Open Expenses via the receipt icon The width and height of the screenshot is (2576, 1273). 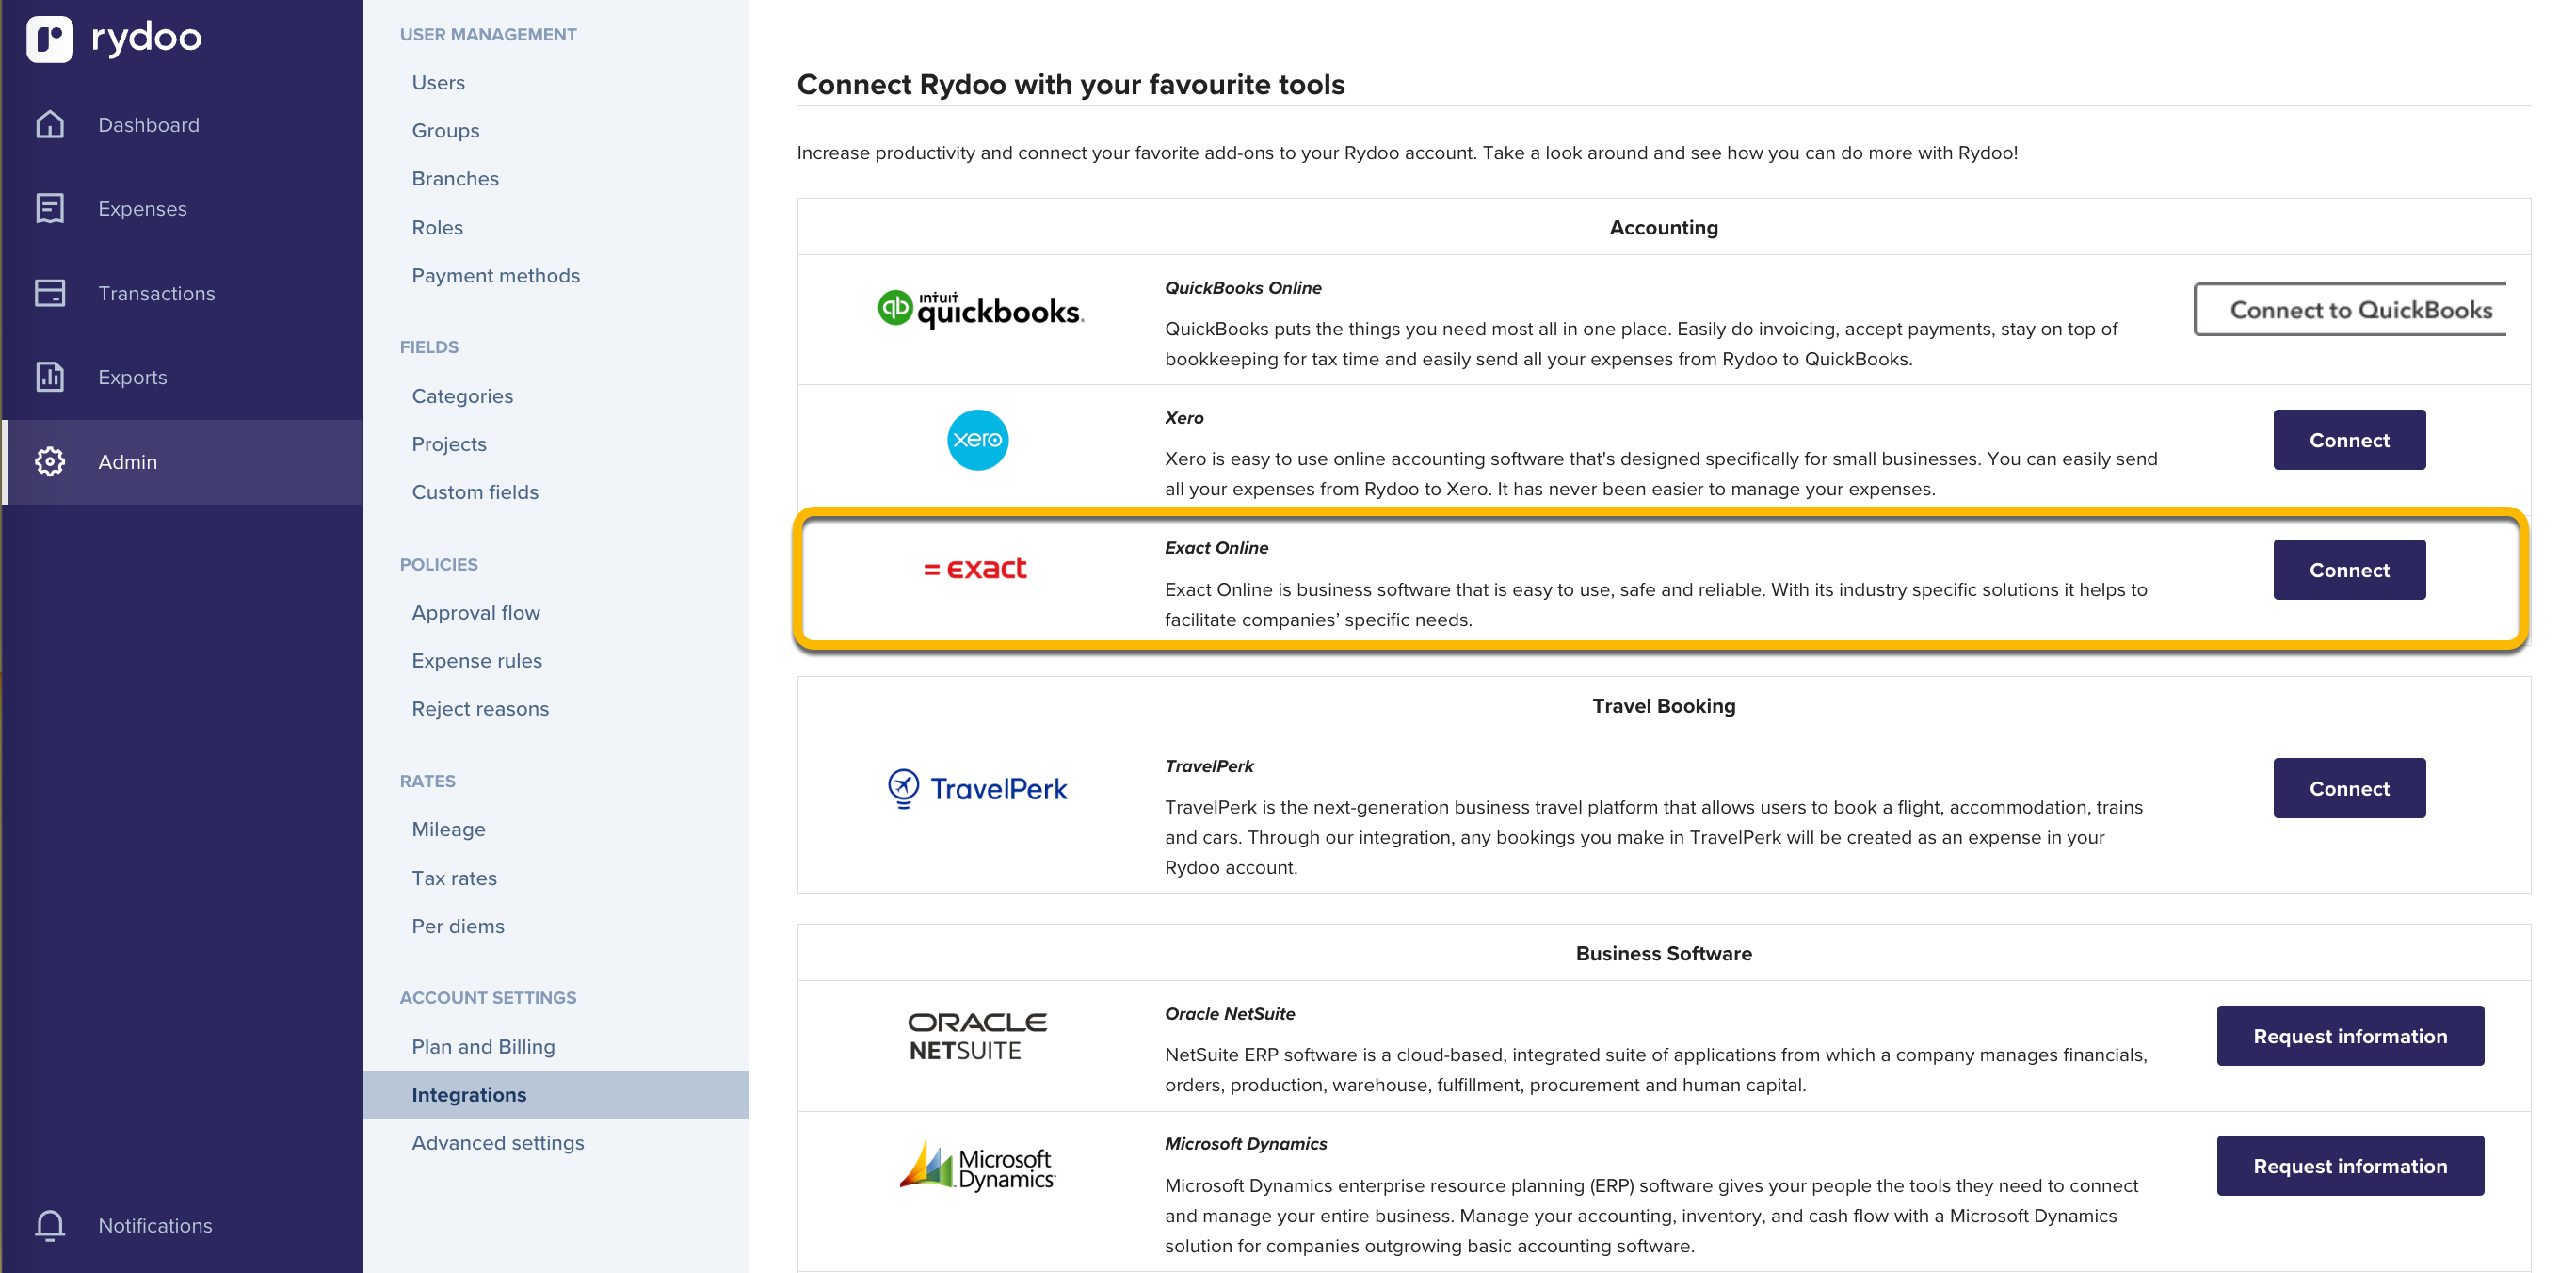click(50, 208)
